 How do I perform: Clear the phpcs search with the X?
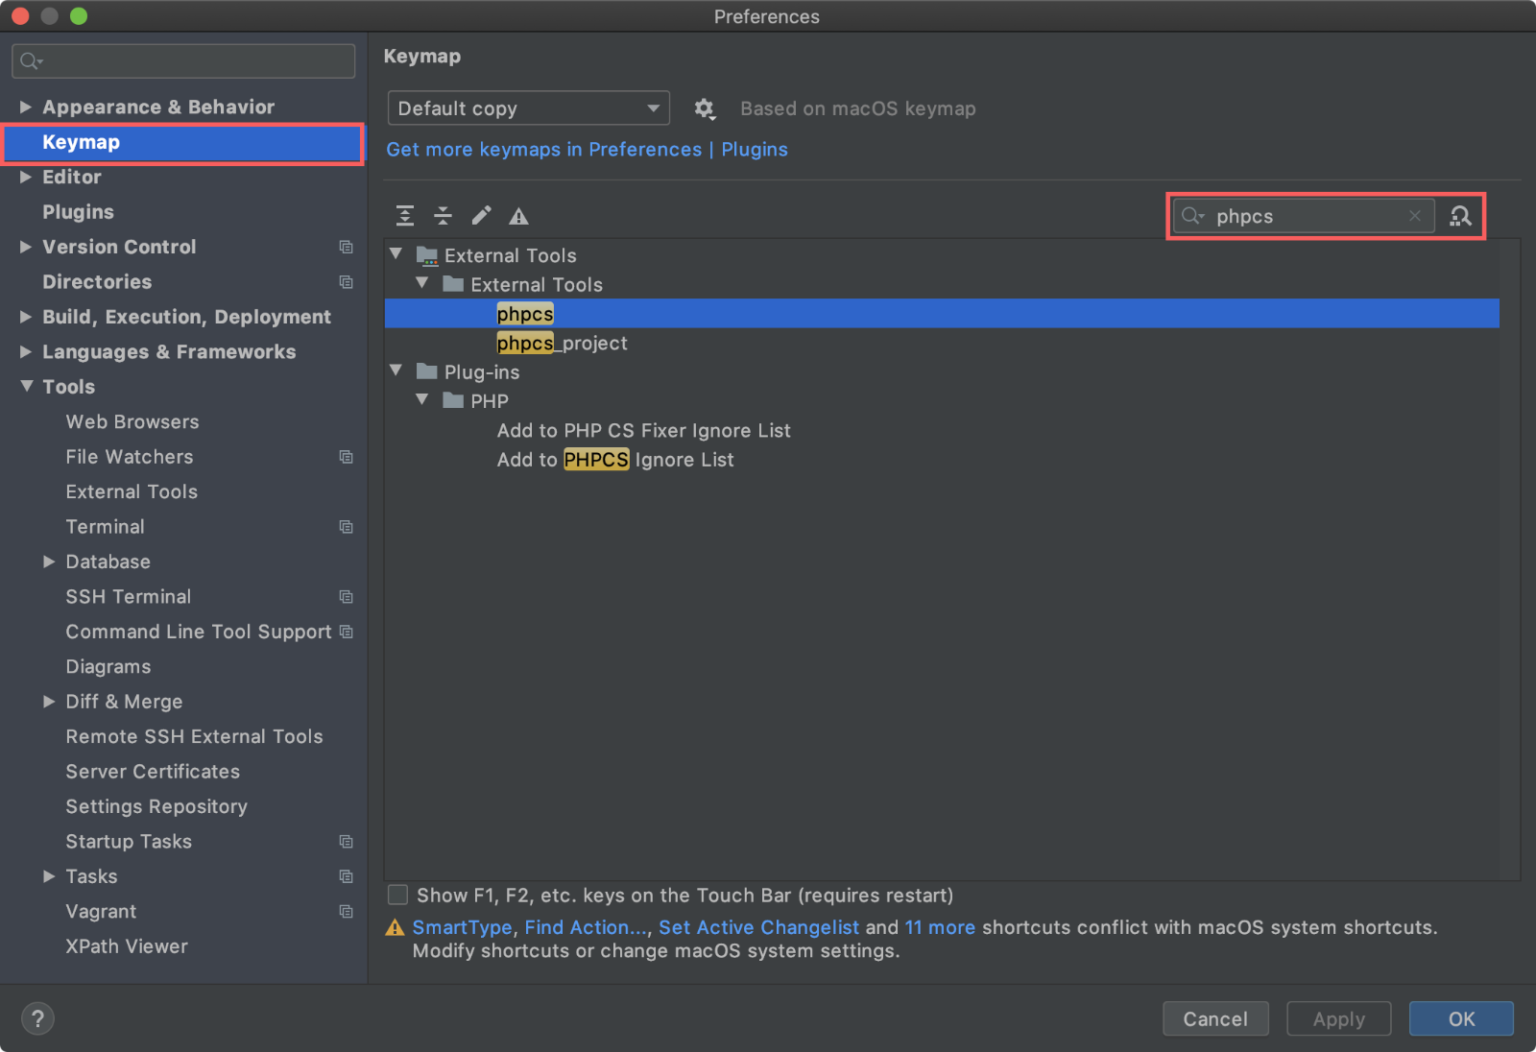pyautogui.click(x=1414, y=215)
